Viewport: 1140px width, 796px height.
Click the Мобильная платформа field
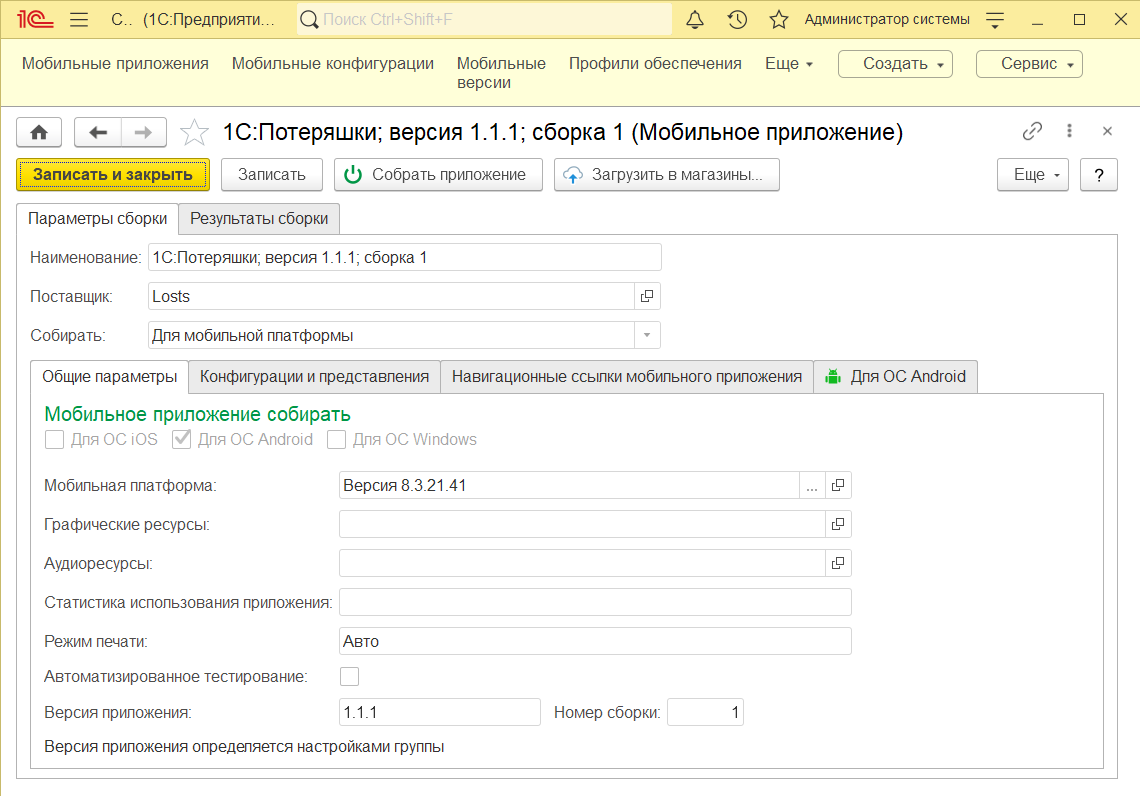[569, 486]
